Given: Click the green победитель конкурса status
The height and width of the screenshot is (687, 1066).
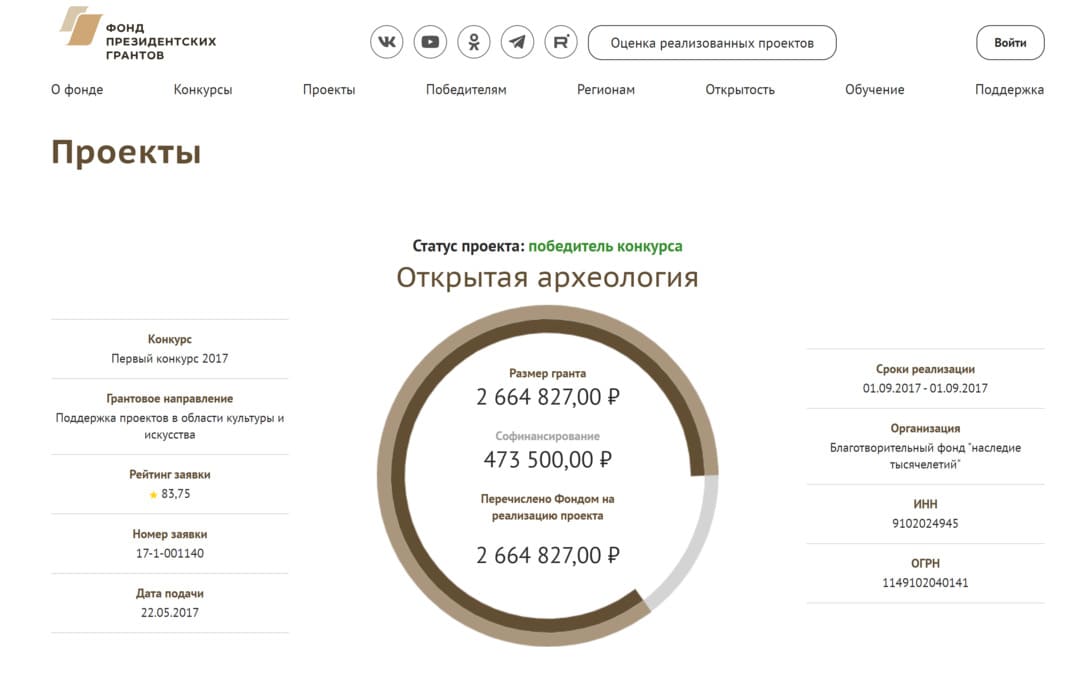Looking at the screenshot, I should point(605,246).
